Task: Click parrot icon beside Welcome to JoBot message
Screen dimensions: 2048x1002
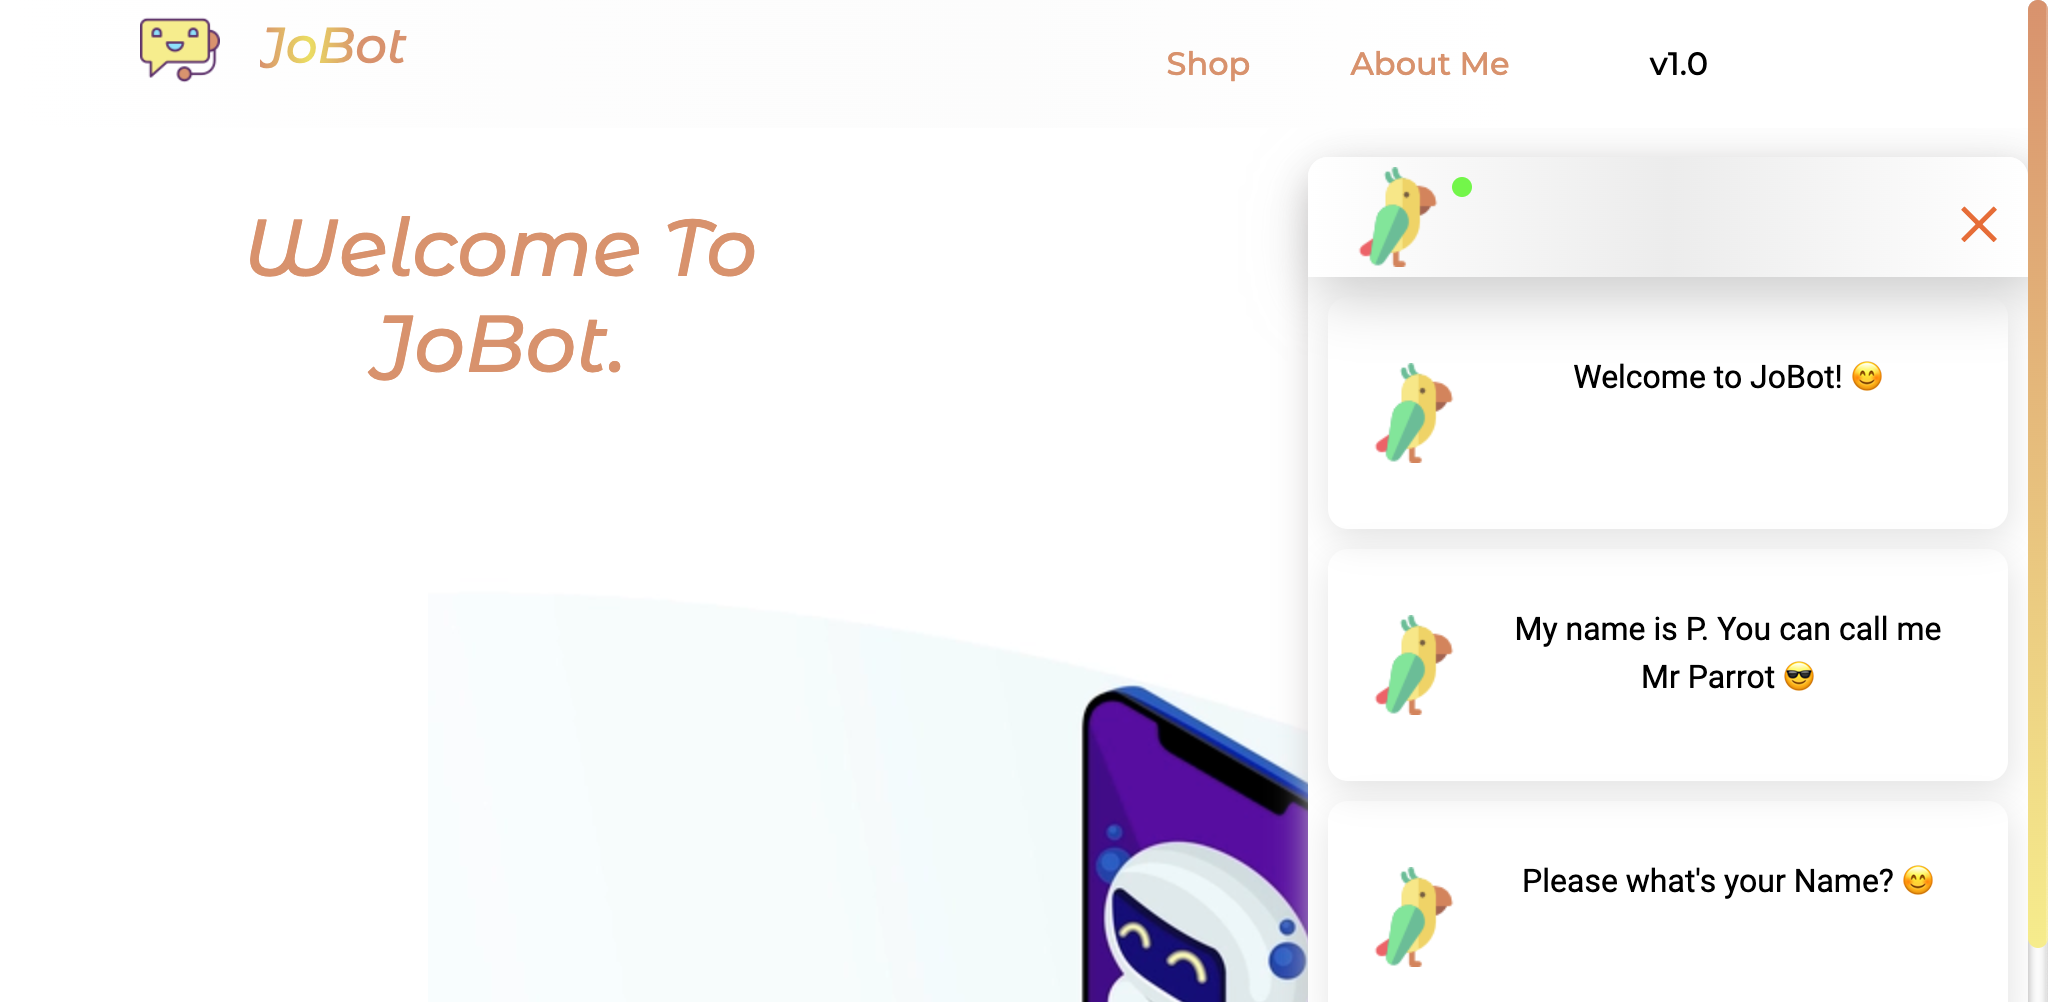Action: click(x=1413, y=413)
